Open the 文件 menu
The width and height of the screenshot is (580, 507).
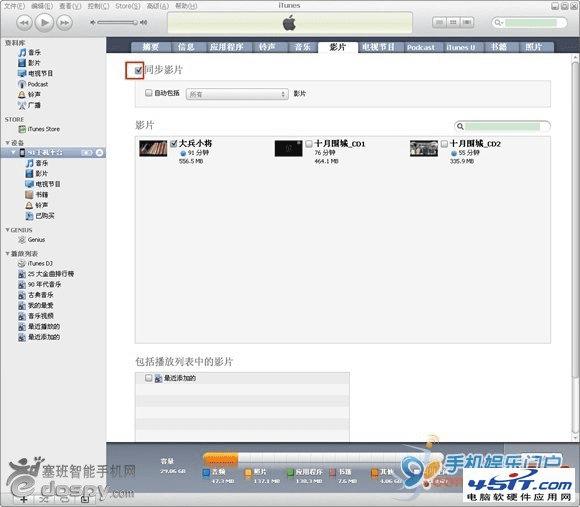[x=14, y=6]
